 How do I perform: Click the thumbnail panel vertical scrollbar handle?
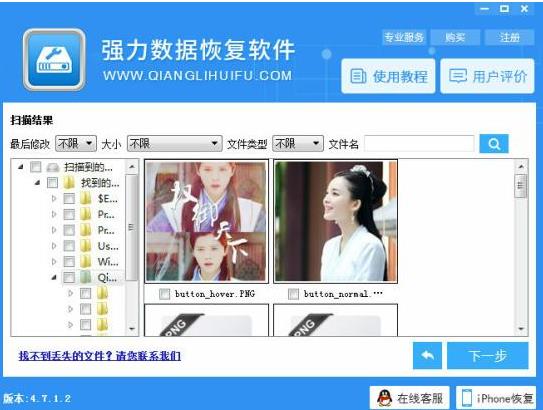click(521, 186)
